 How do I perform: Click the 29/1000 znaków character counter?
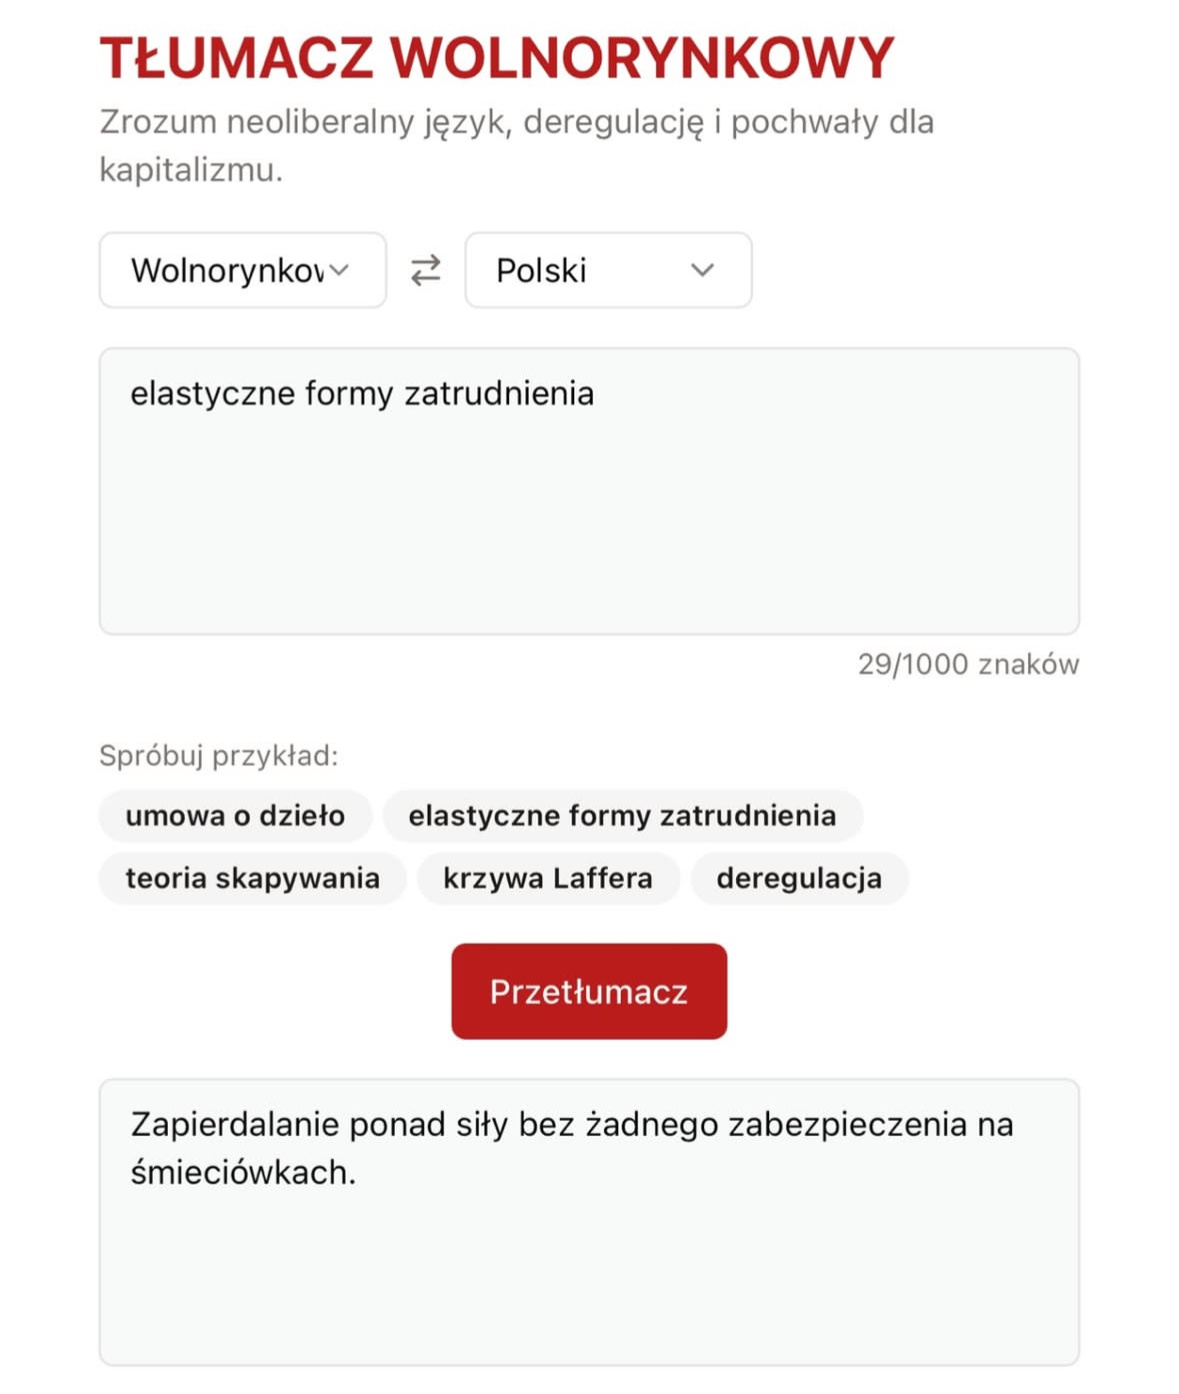(968, 664)
